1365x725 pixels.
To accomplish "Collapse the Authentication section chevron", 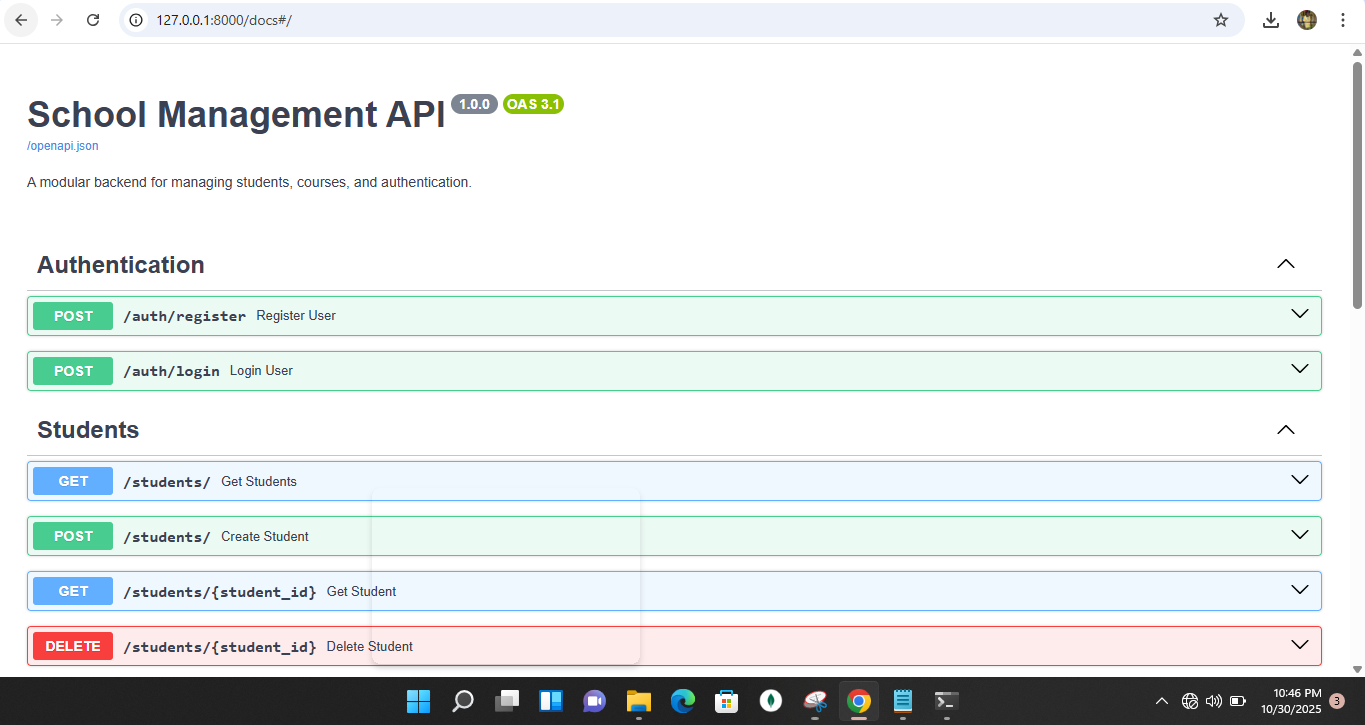I will [1285, 263].
